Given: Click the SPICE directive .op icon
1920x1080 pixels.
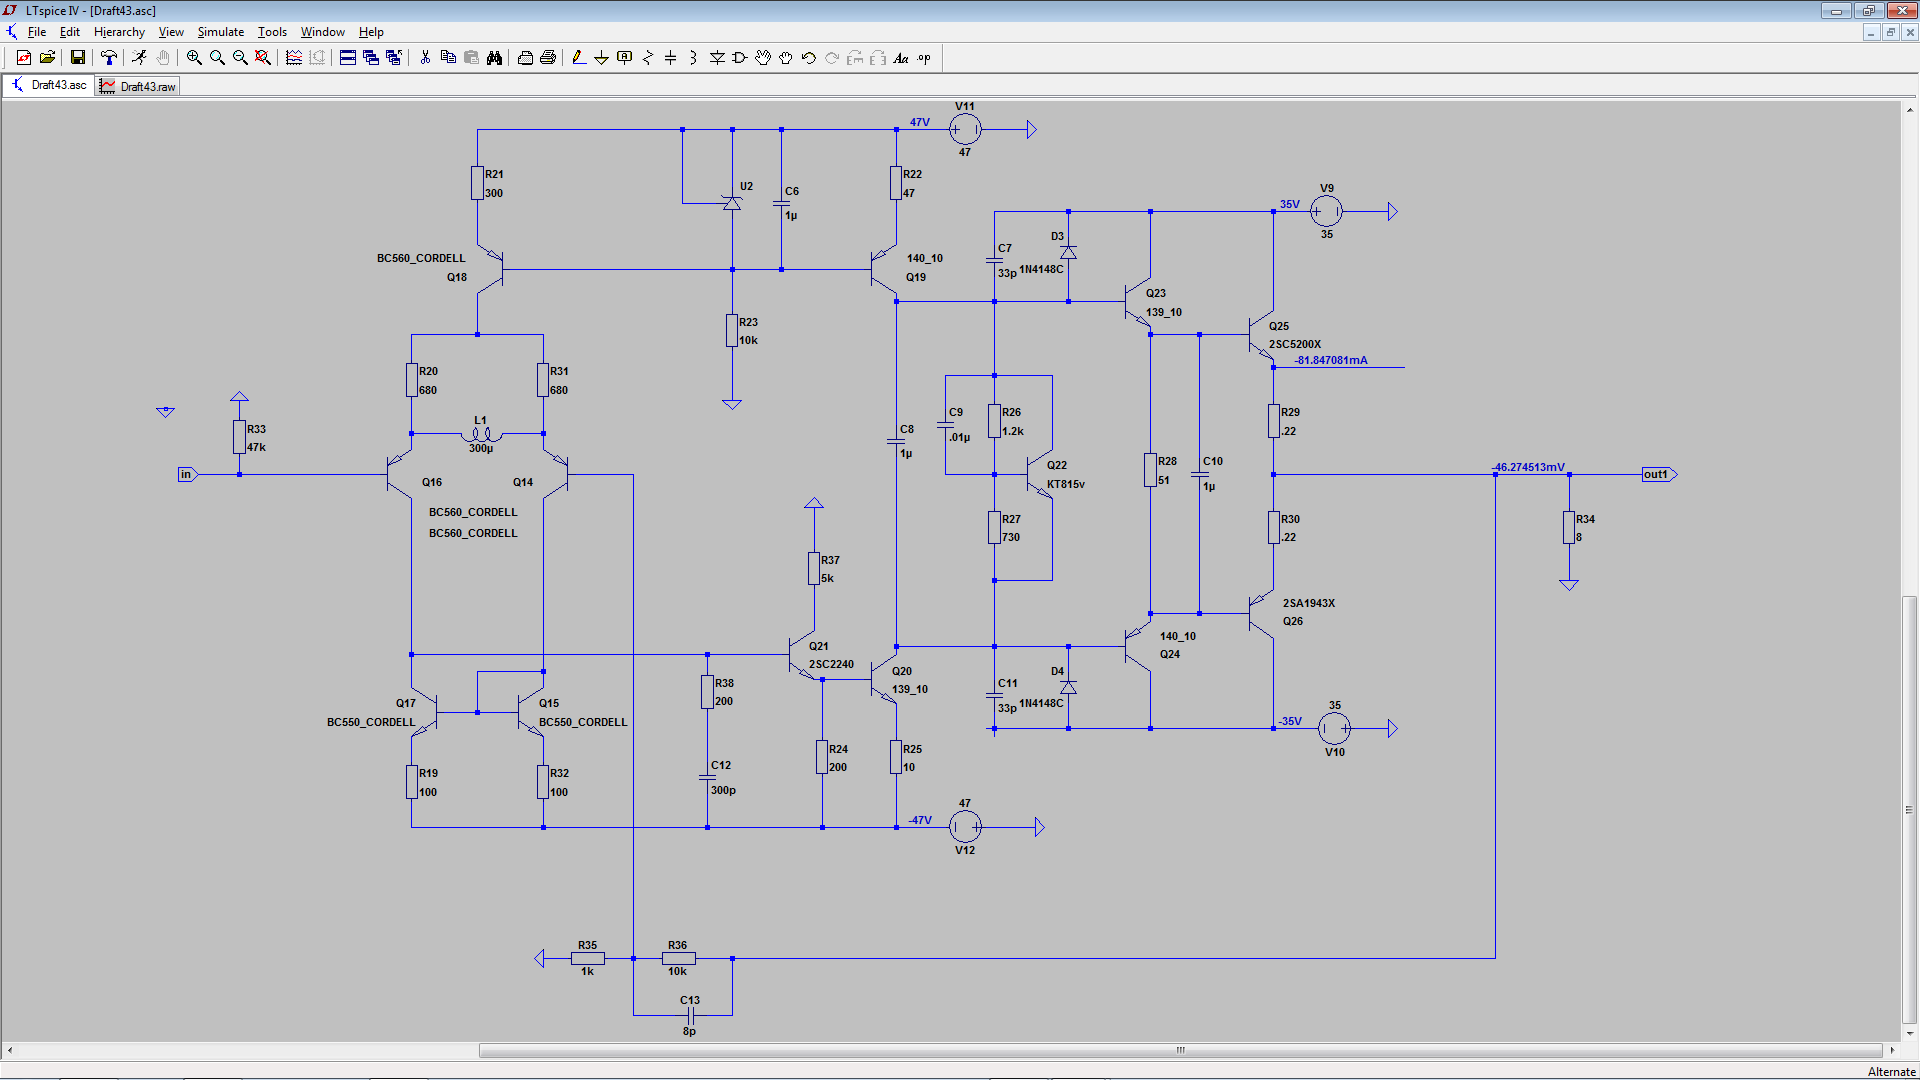Looking at the screenshot, I should point(924,58).
